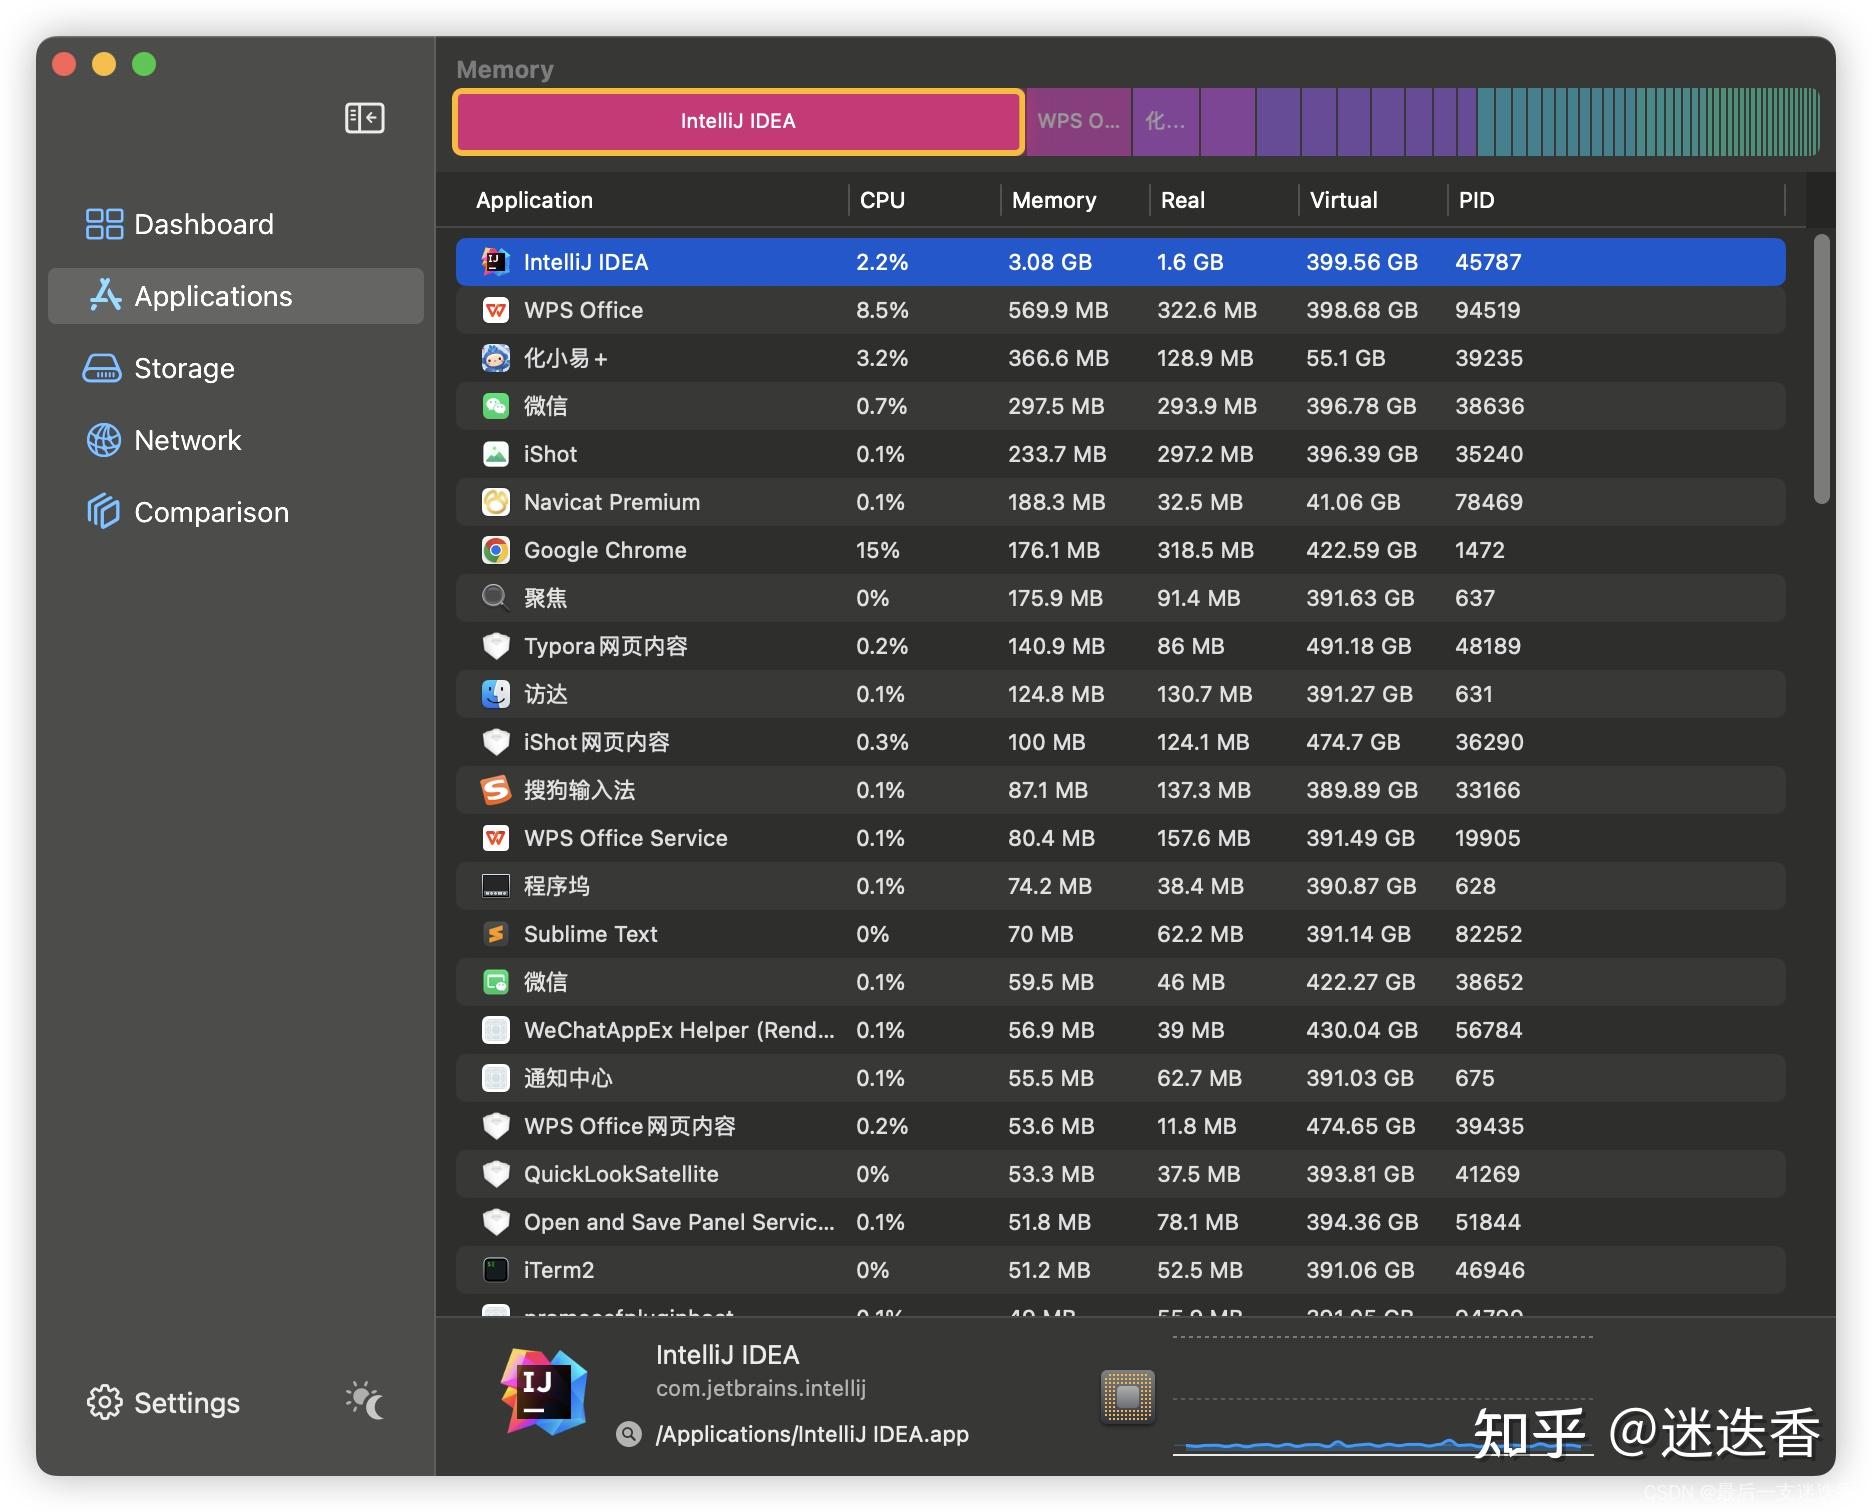Click the highlighted IntelliJ IDEA memory bar segment

pos(737,121)
